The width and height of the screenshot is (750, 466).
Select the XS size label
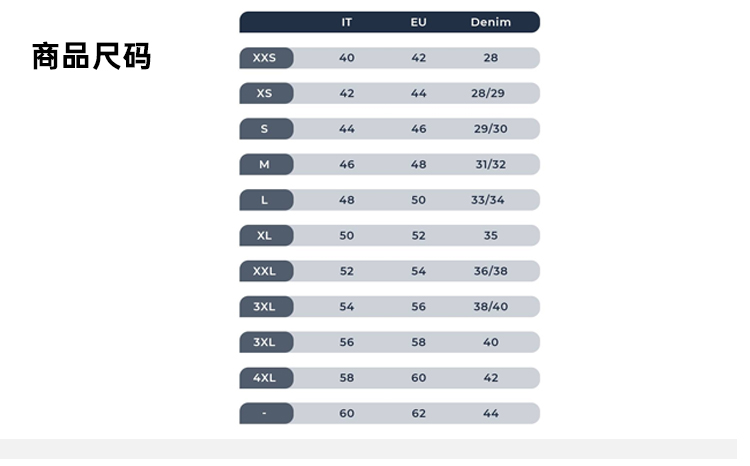[265, 93]
